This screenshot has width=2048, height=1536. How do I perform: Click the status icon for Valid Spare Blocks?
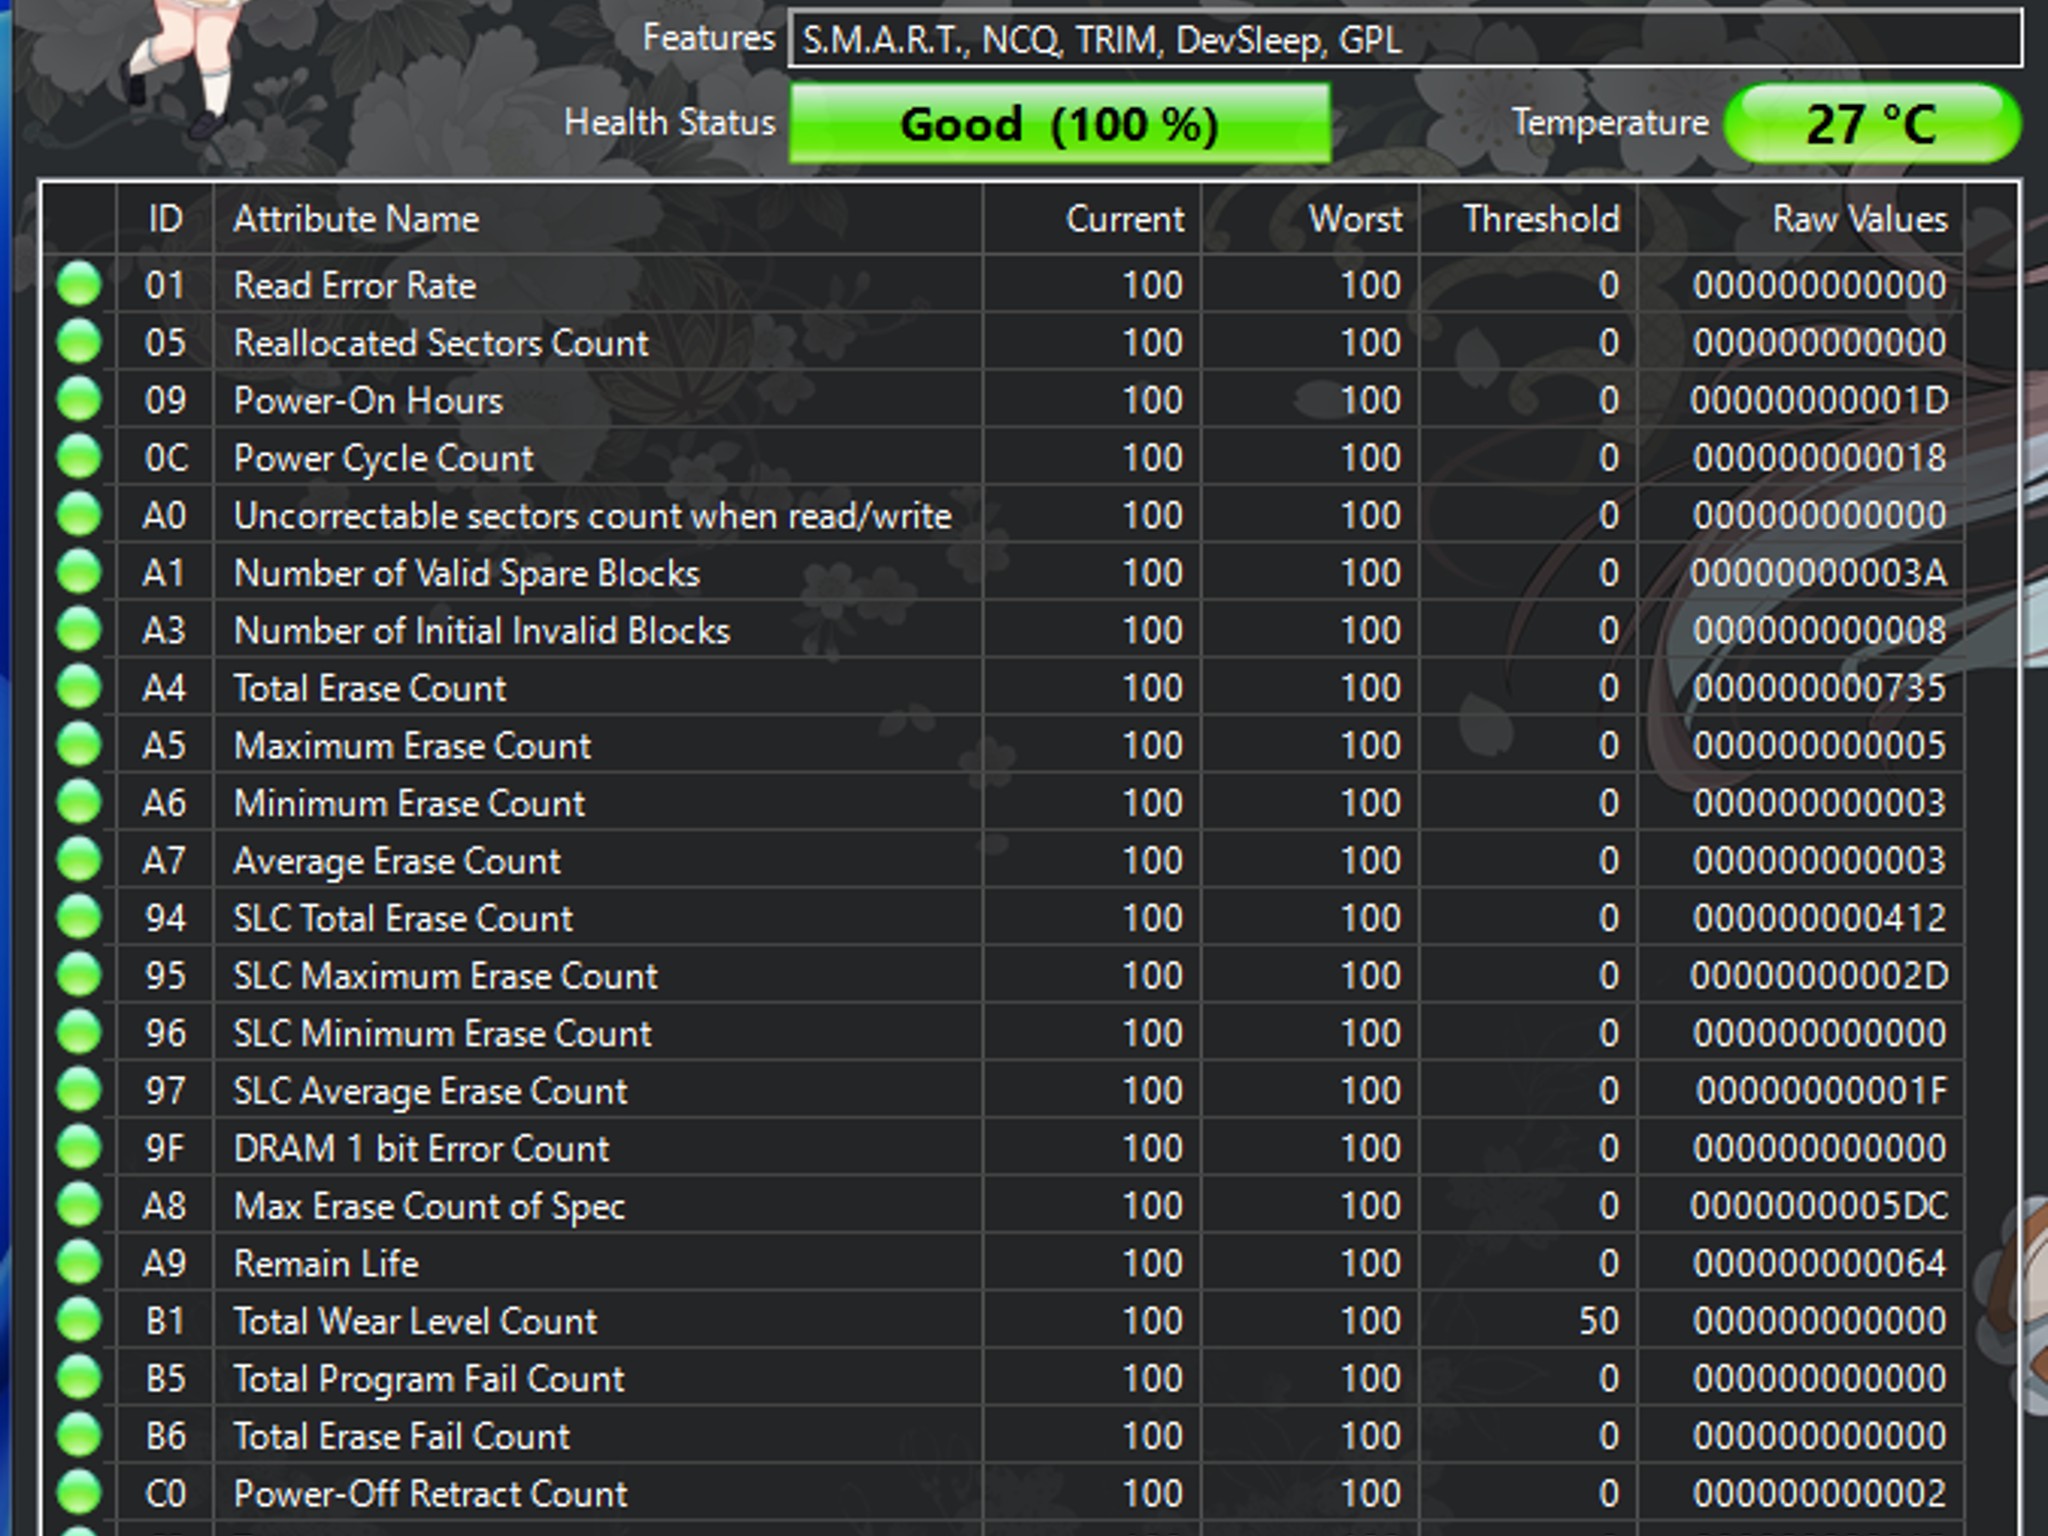pyautogui.click(x=79, y=572)
